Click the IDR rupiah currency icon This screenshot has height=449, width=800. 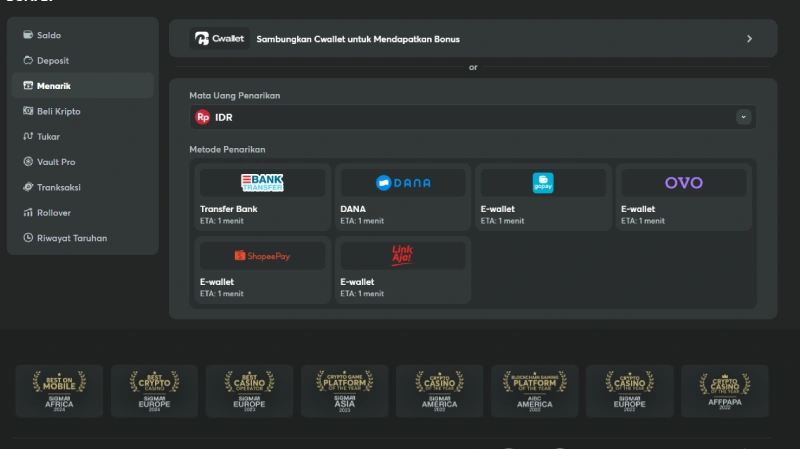[203, 117]
